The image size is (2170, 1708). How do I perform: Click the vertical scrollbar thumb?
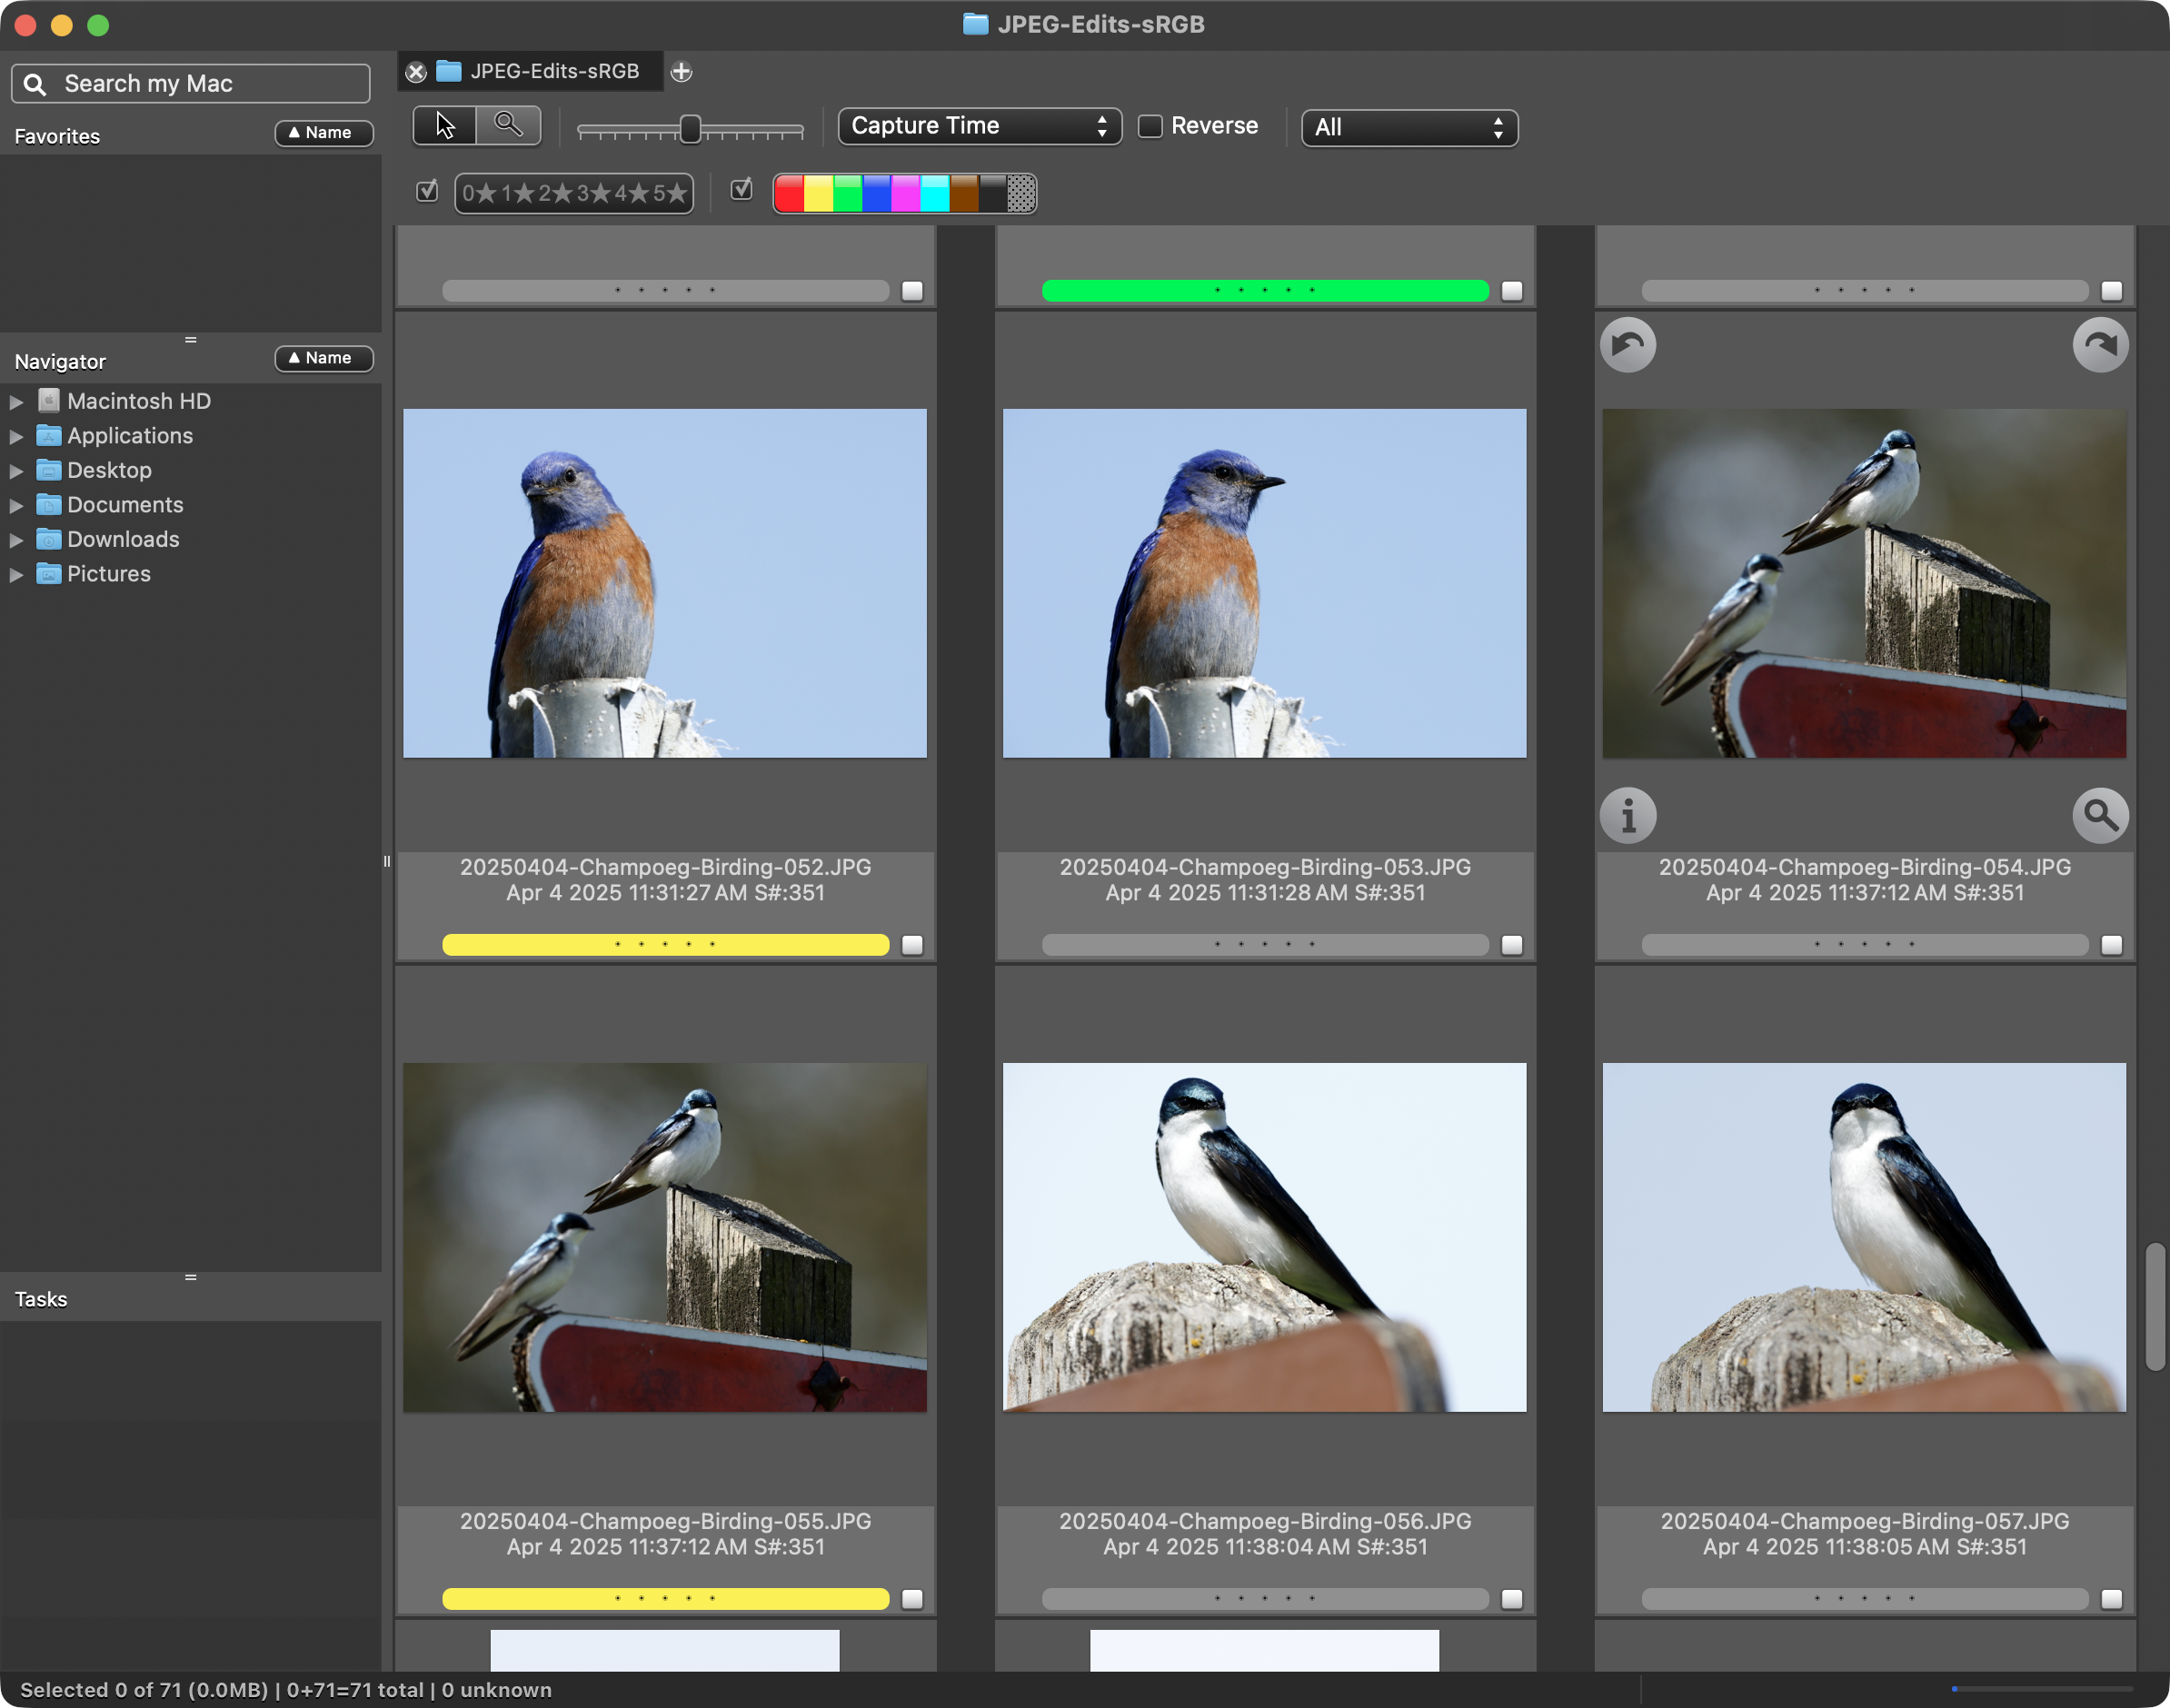[x=2155, y=1307]
